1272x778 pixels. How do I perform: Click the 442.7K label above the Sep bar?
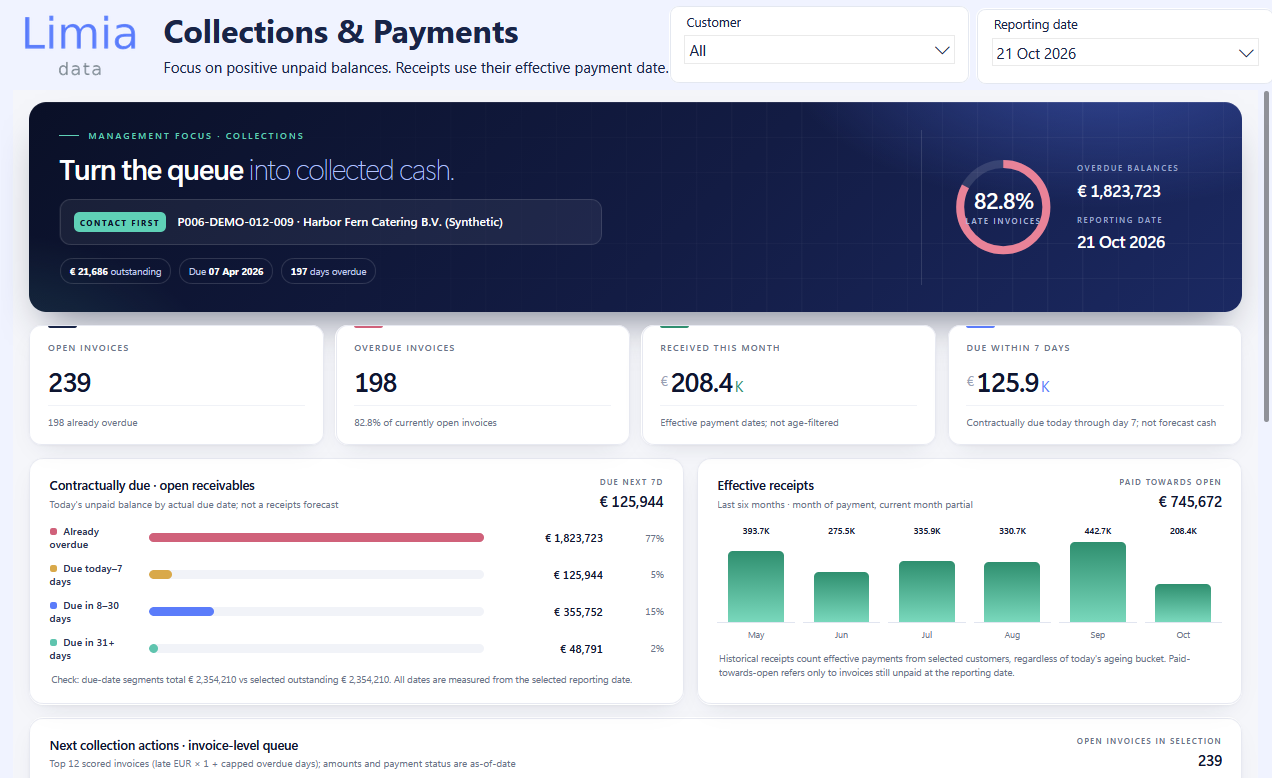[x=1098, y=531]
